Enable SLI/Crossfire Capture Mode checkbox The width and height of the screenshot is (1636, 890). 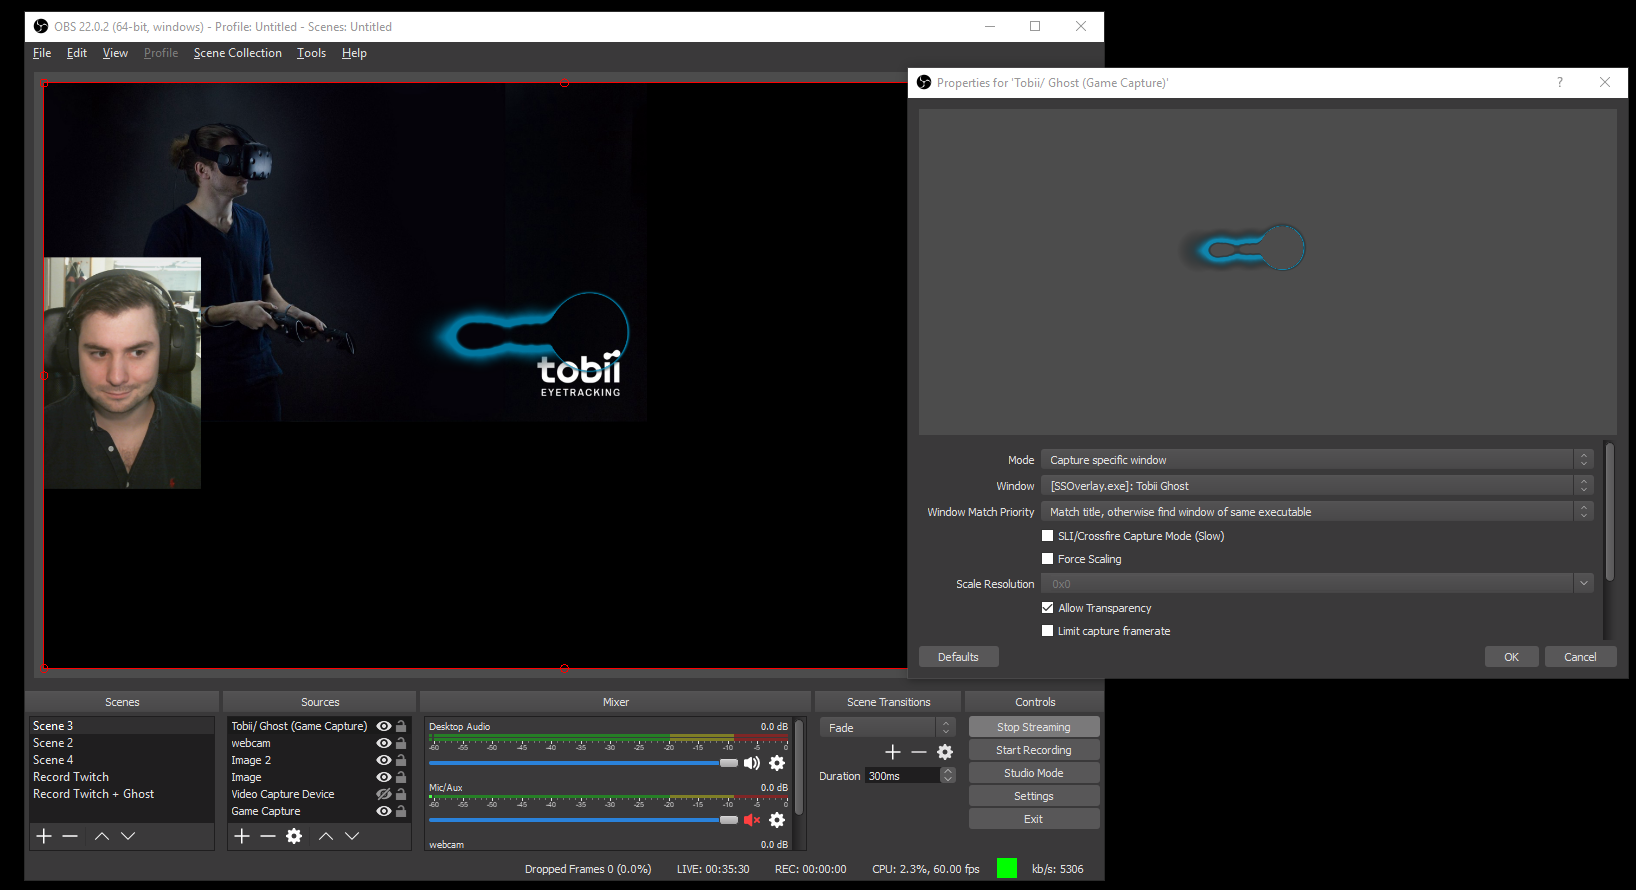pos(1048,536)
